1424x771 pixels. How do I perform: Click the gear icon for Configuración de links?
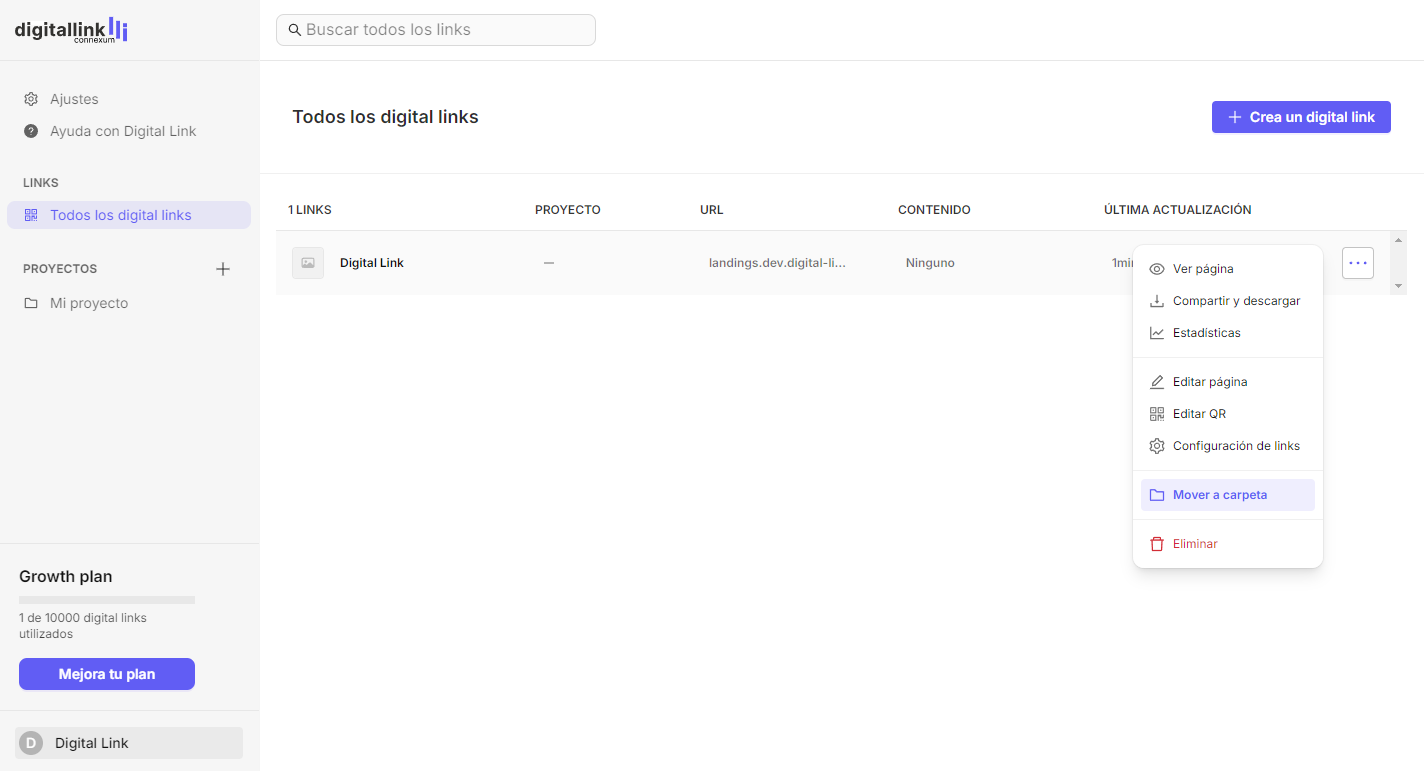(1157, 446)
